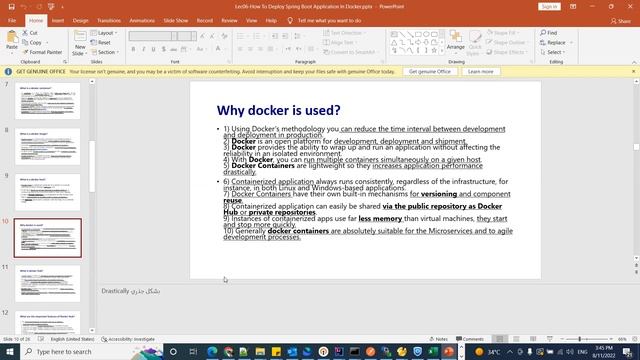Toggle text Shadow formatting
The height and width of the screenshot is (360, 640).
coord(164,49)
